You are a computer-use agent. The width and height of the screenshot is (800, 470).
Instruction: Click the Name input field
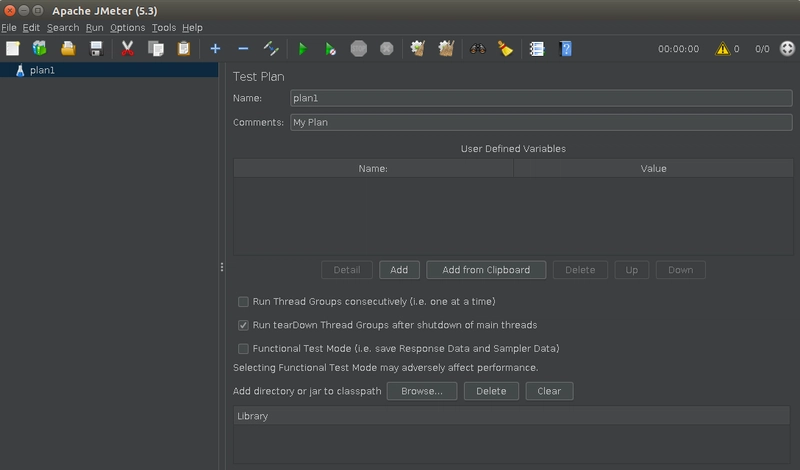pos(541,98)
